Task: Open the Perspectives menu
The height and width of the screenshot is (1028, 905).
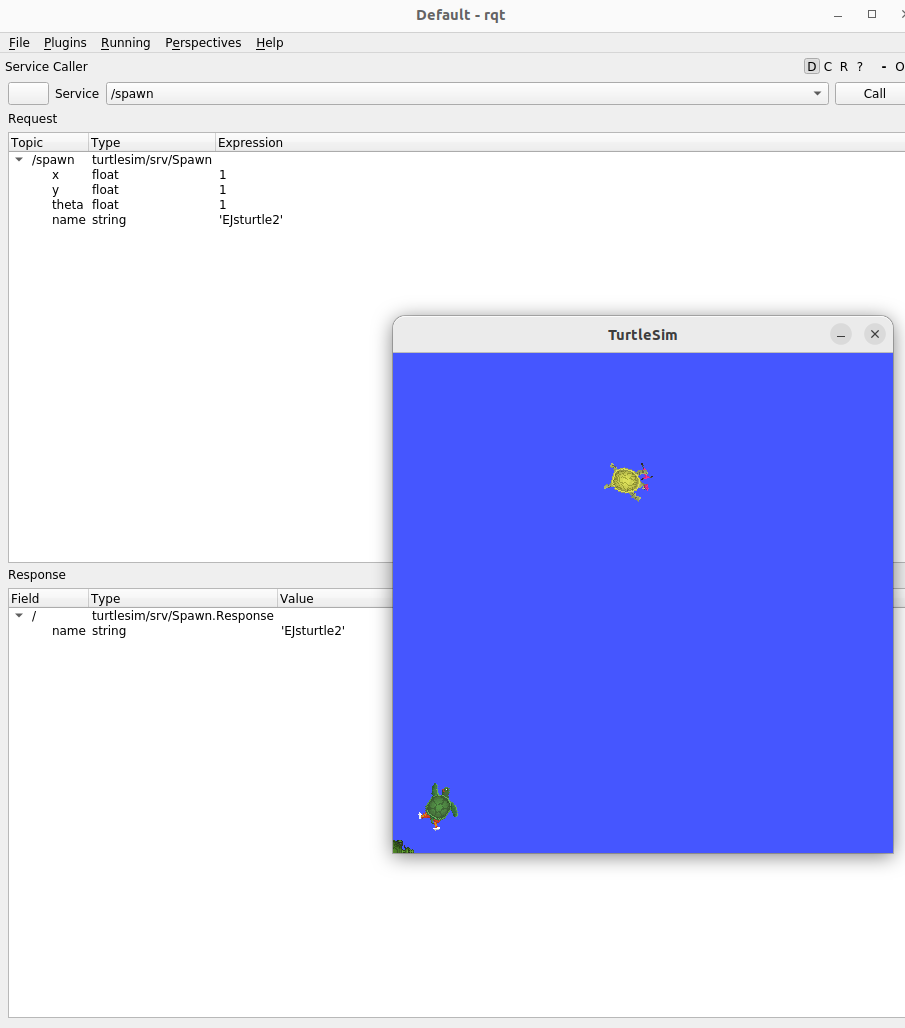Action: pyautogui.click(x=203, y=43)
